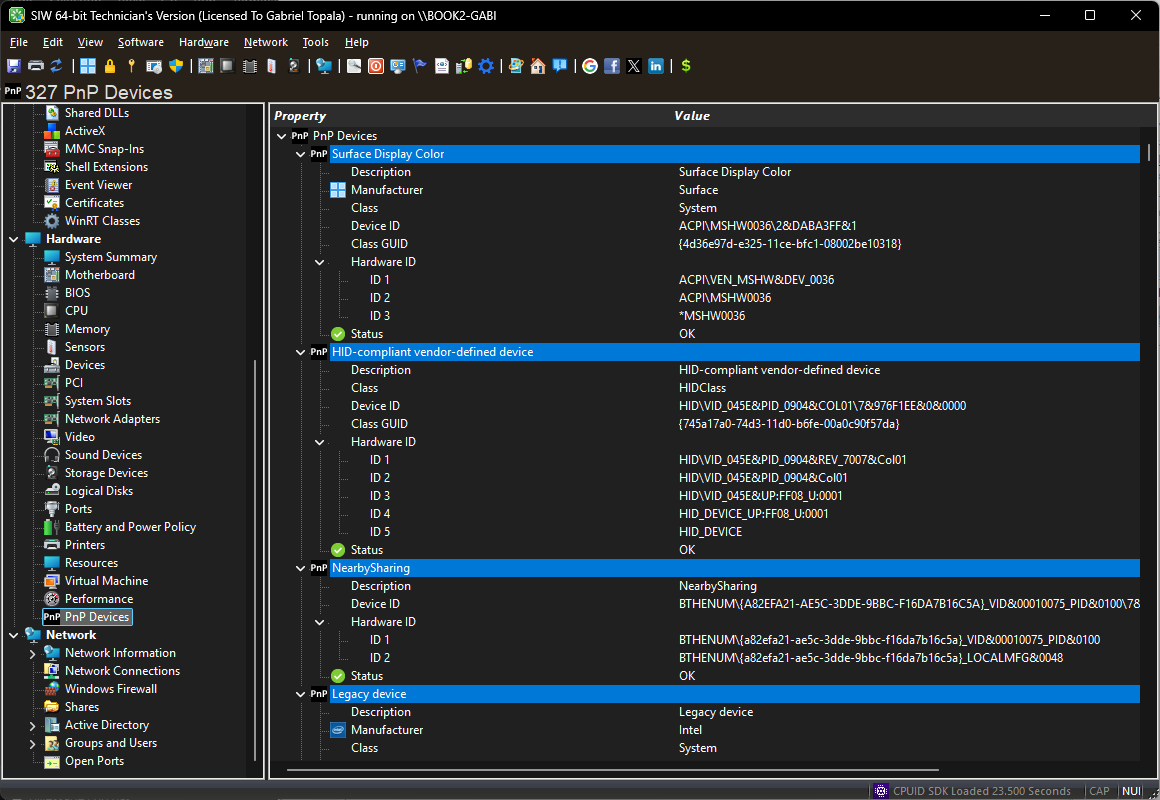
Task: Click the Save icon in the toolbar
Action: coord(14,66)
